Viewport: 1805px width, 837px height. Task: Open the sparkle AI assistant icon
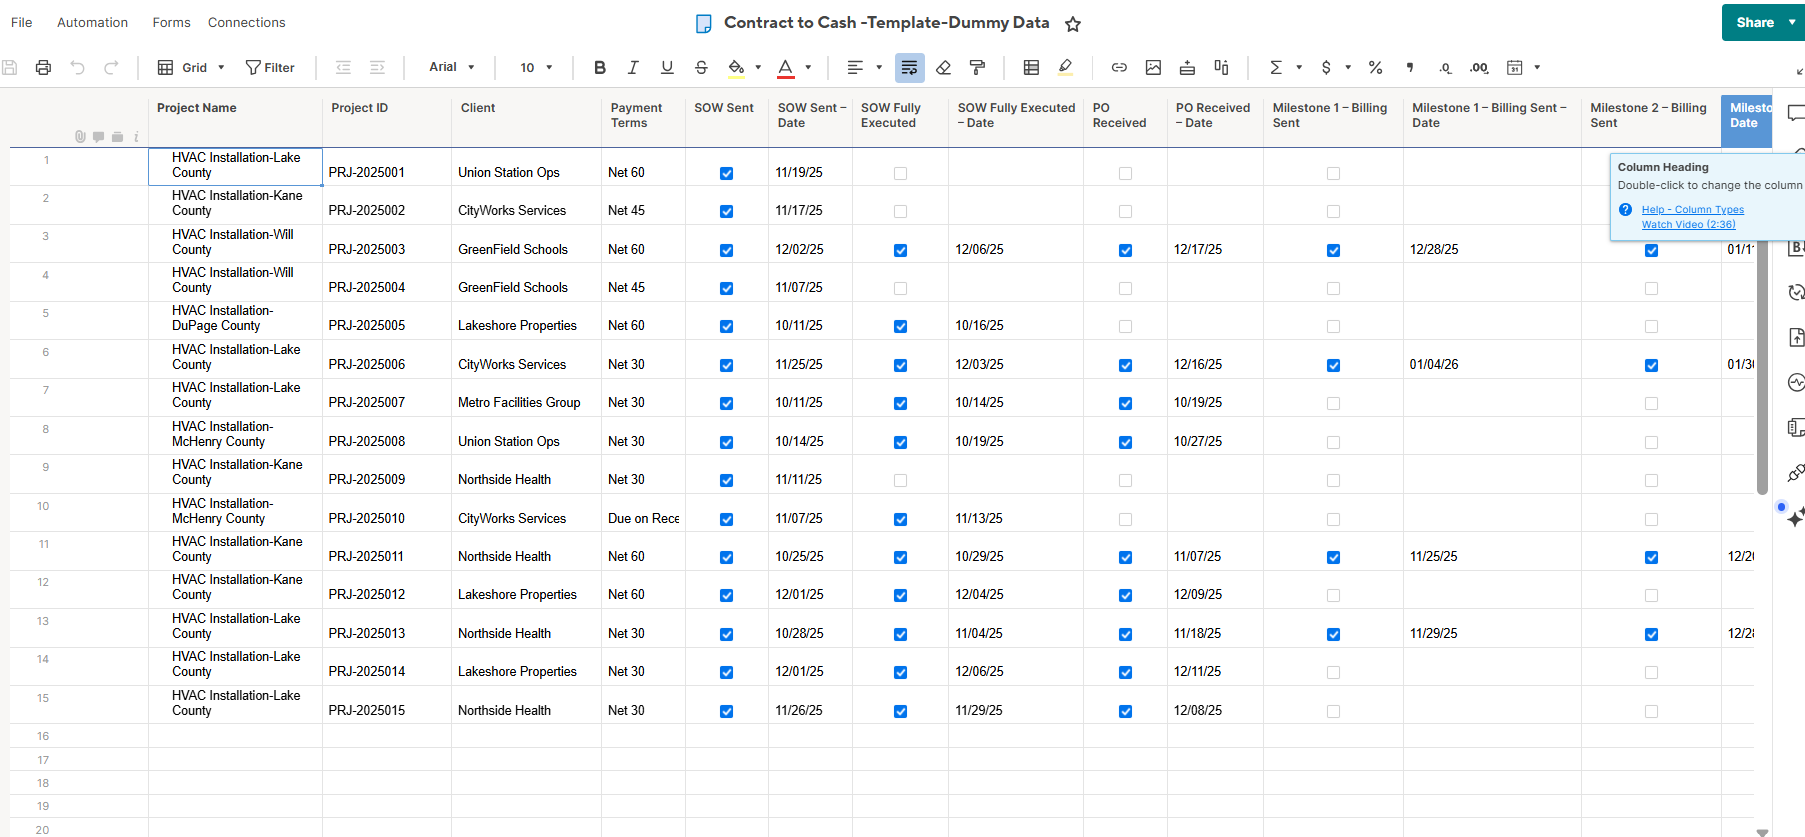[x=1795, y=517]
